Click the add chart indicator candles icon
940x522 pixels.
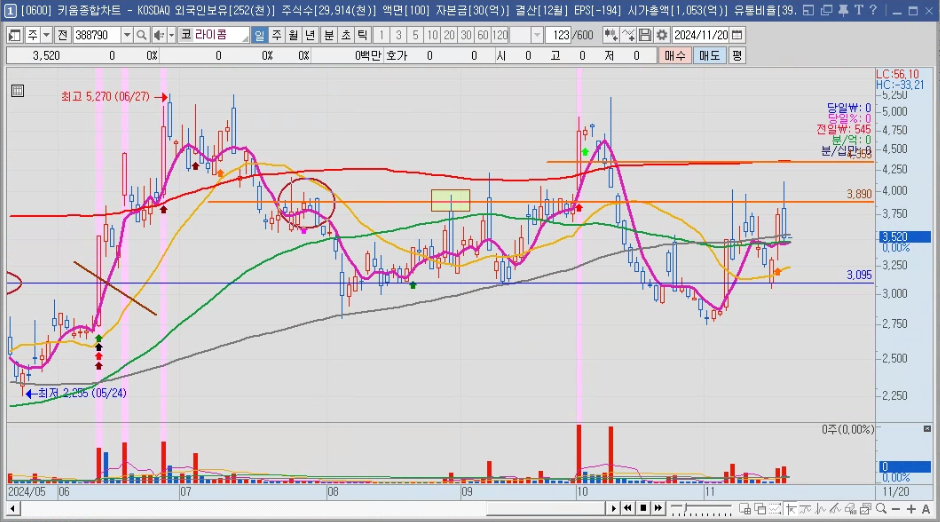(610, 35)
